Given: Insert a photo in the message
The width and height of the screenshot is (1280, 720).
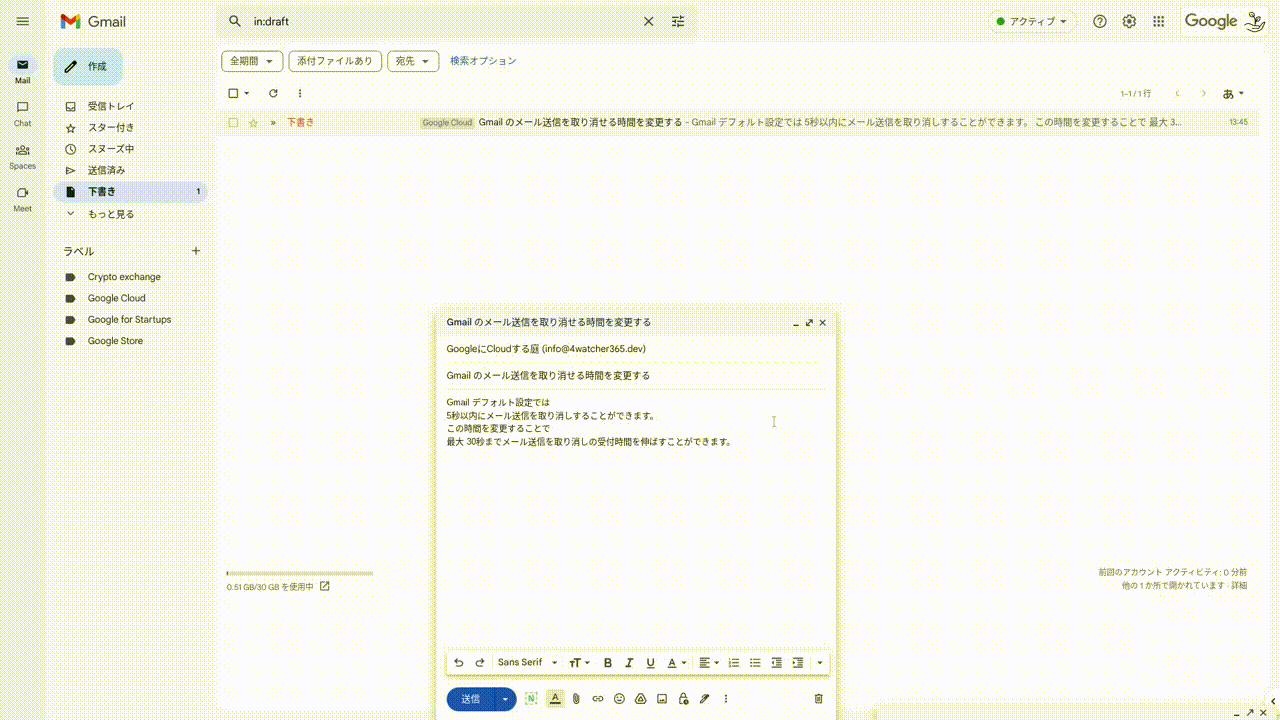Looking at the screenshot, I should pos(662,699).
